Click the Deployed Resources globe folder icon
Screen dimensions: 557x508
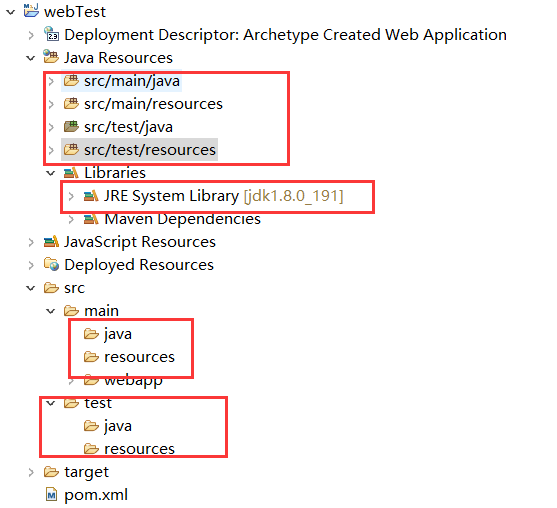click(52, 265)
